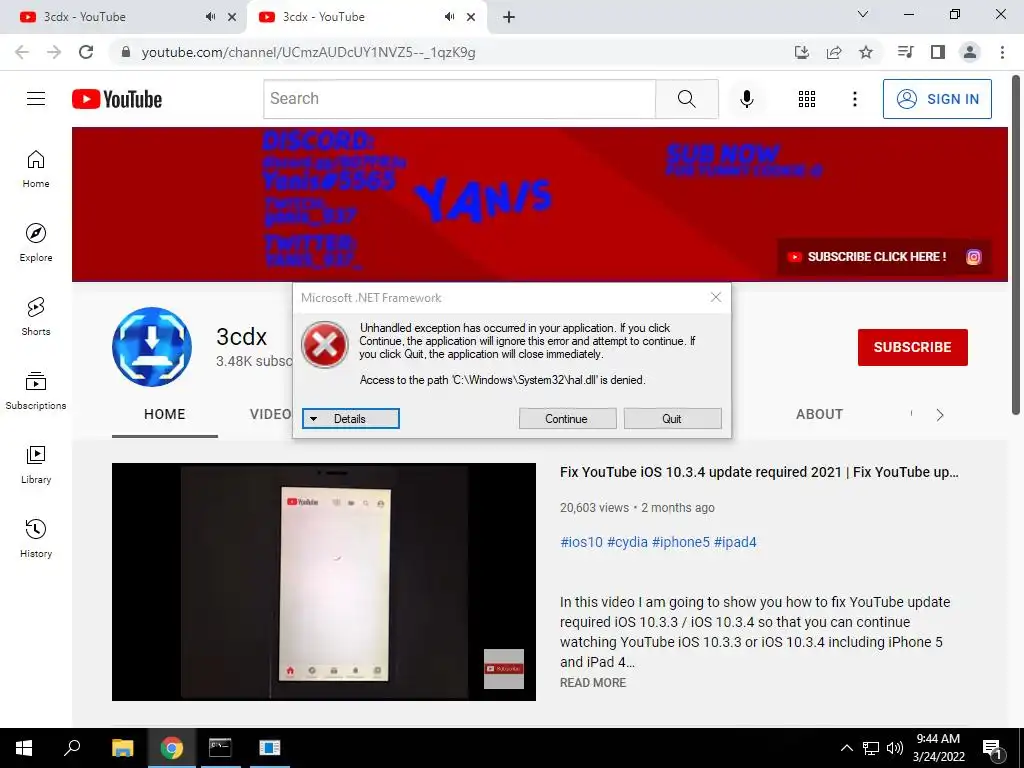The image size is (1024, 768).
Task: Open Subscriptions in sidebar
Action: point(36,391)
